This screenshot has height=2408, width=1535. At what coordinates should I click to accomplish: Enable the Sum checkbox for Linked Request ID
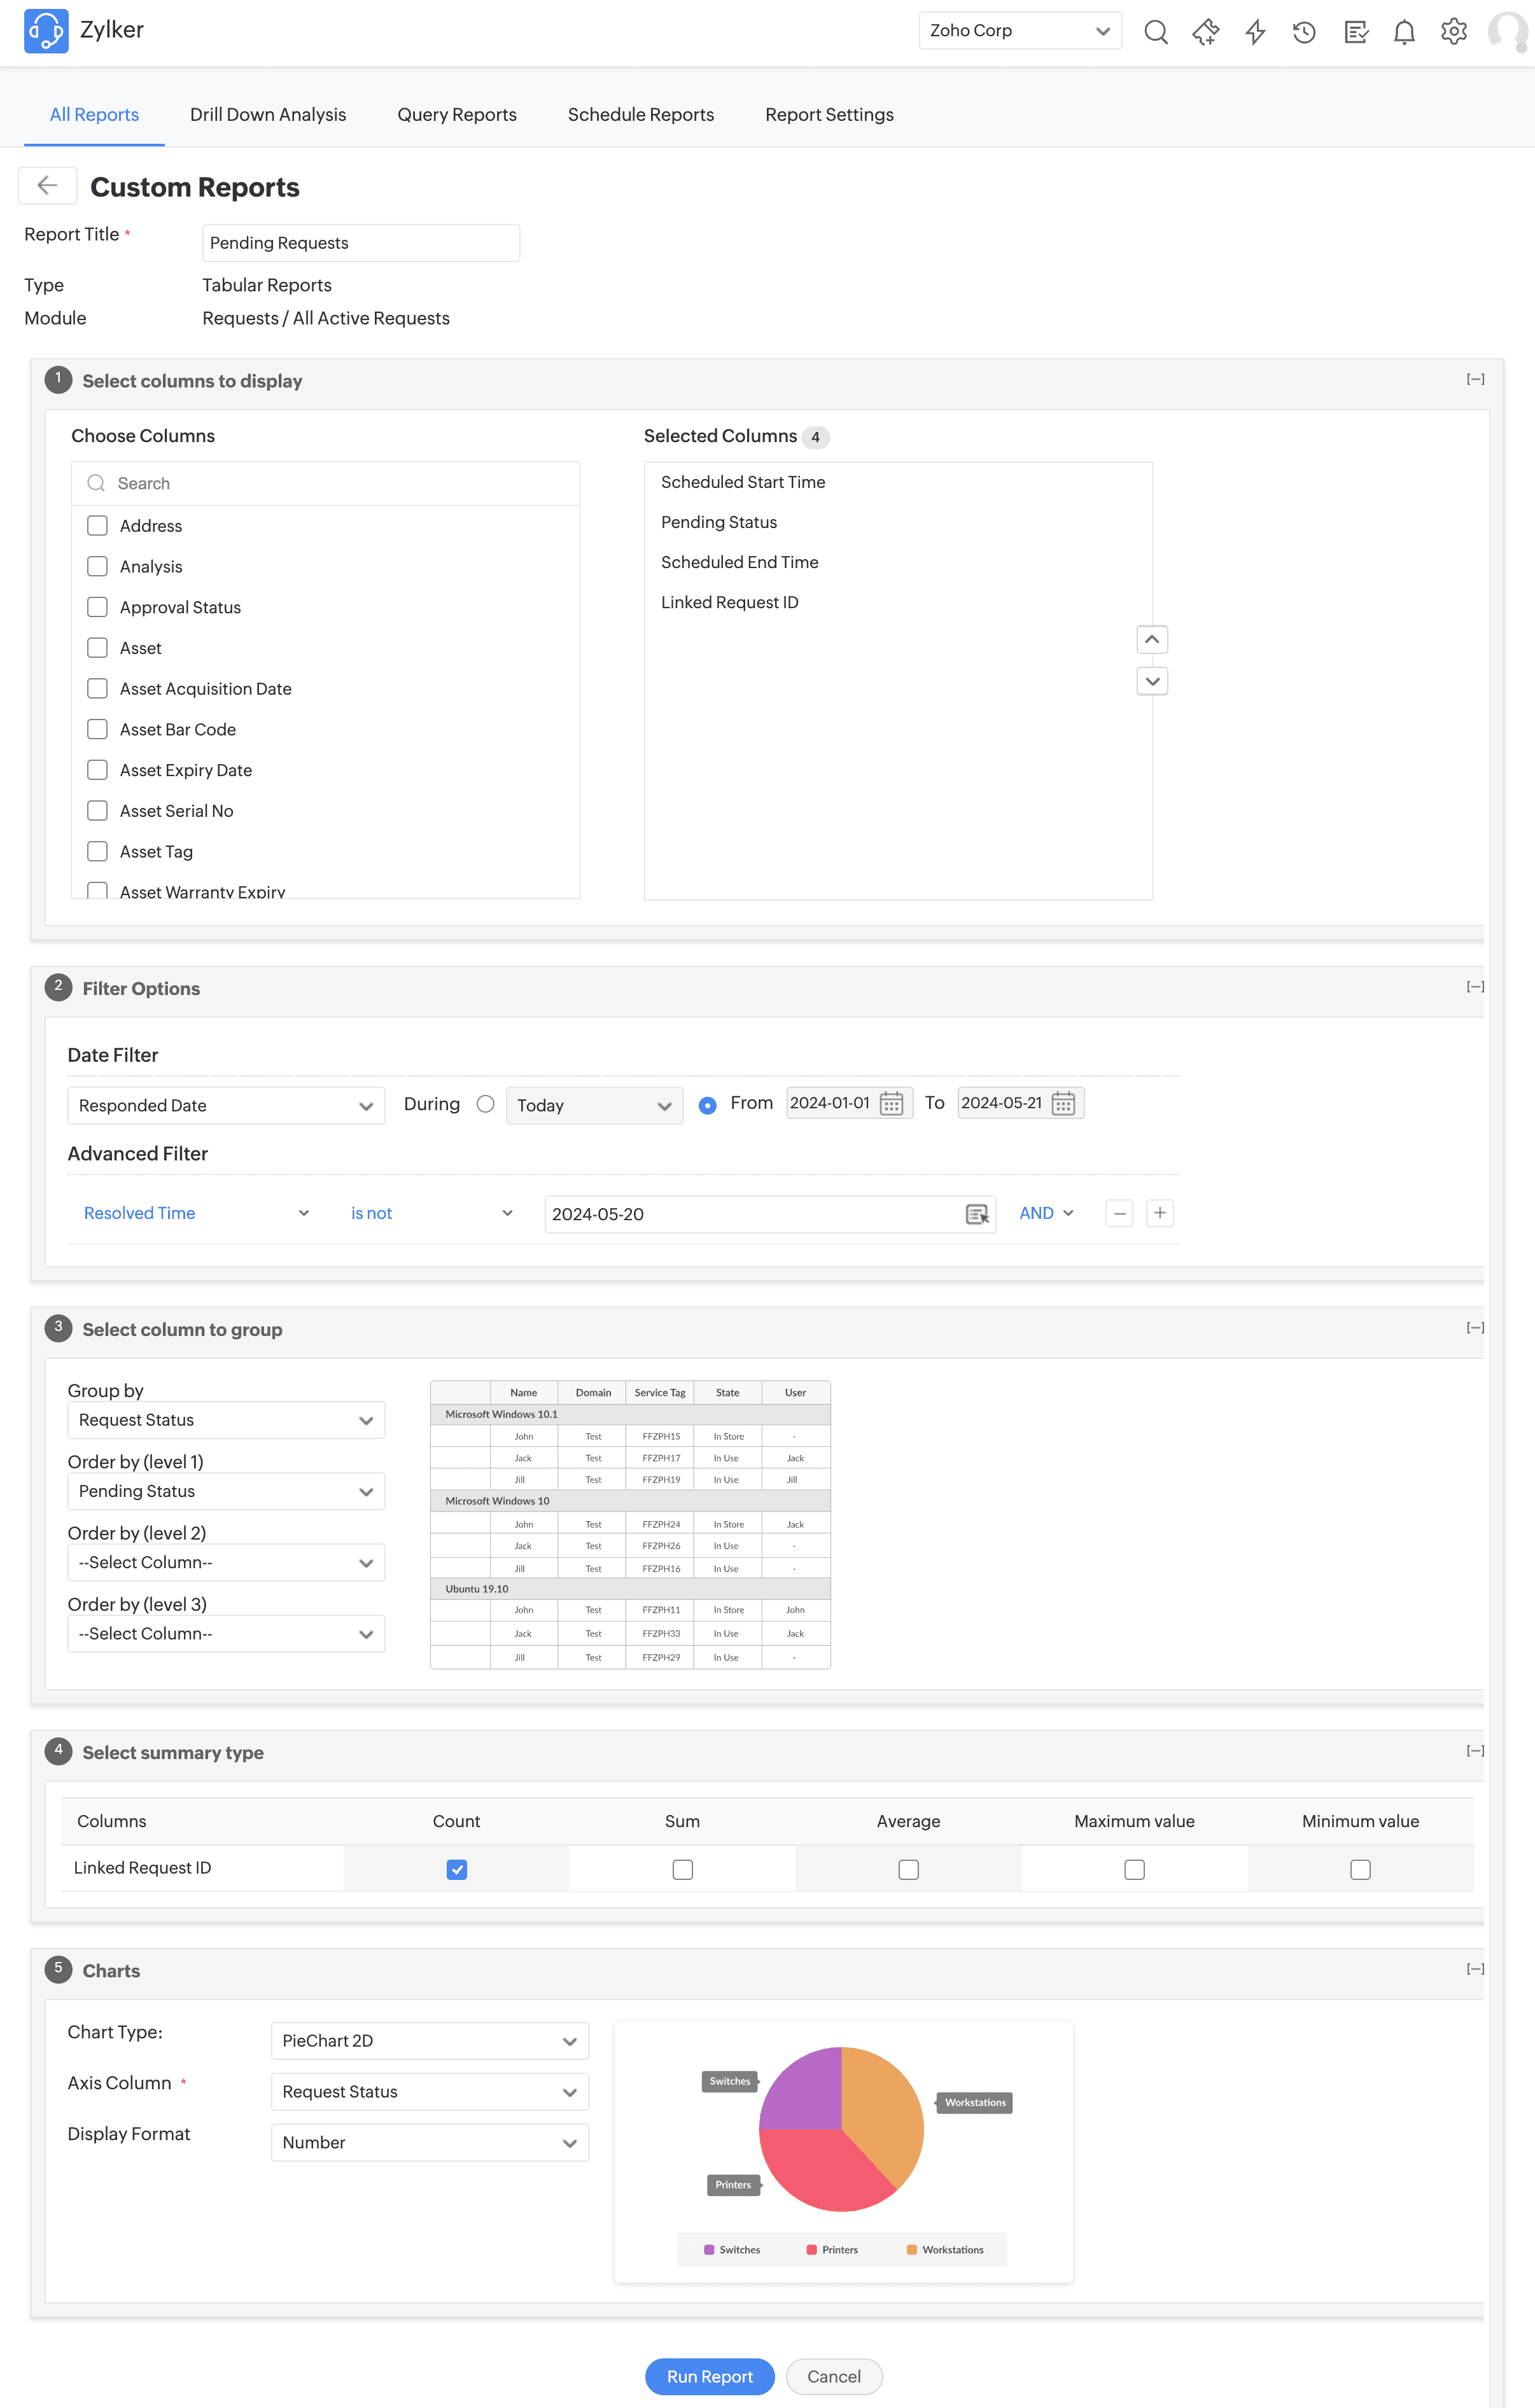click(682, 1869)
